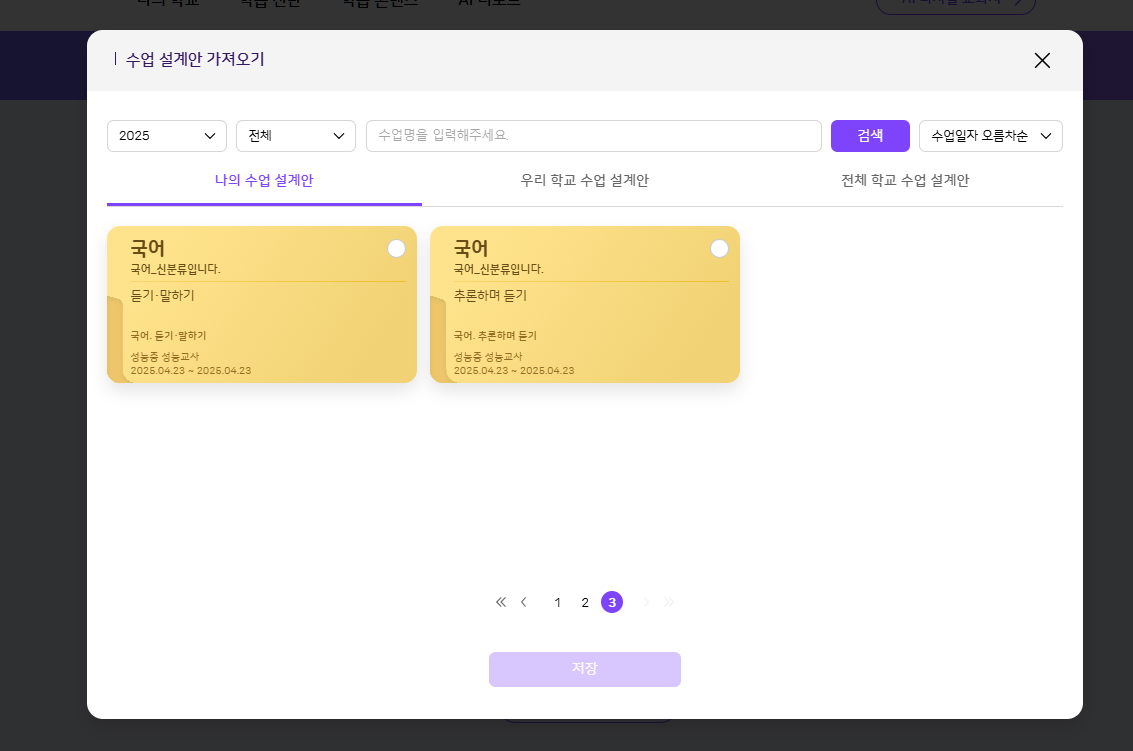Go to page 1 of results
The height and width of the screenshot is (751, 1133).
click(557, 602)
